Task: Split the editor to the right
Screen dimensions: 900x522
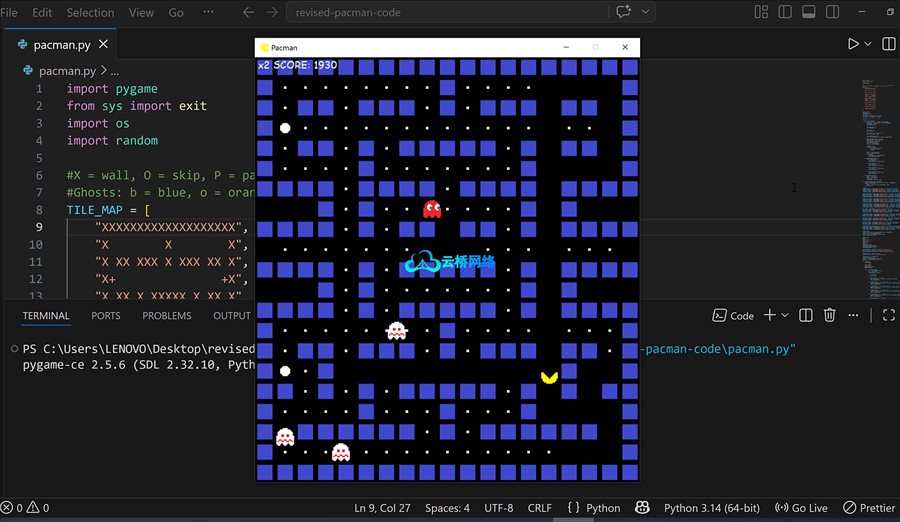Action: (889, 44)
